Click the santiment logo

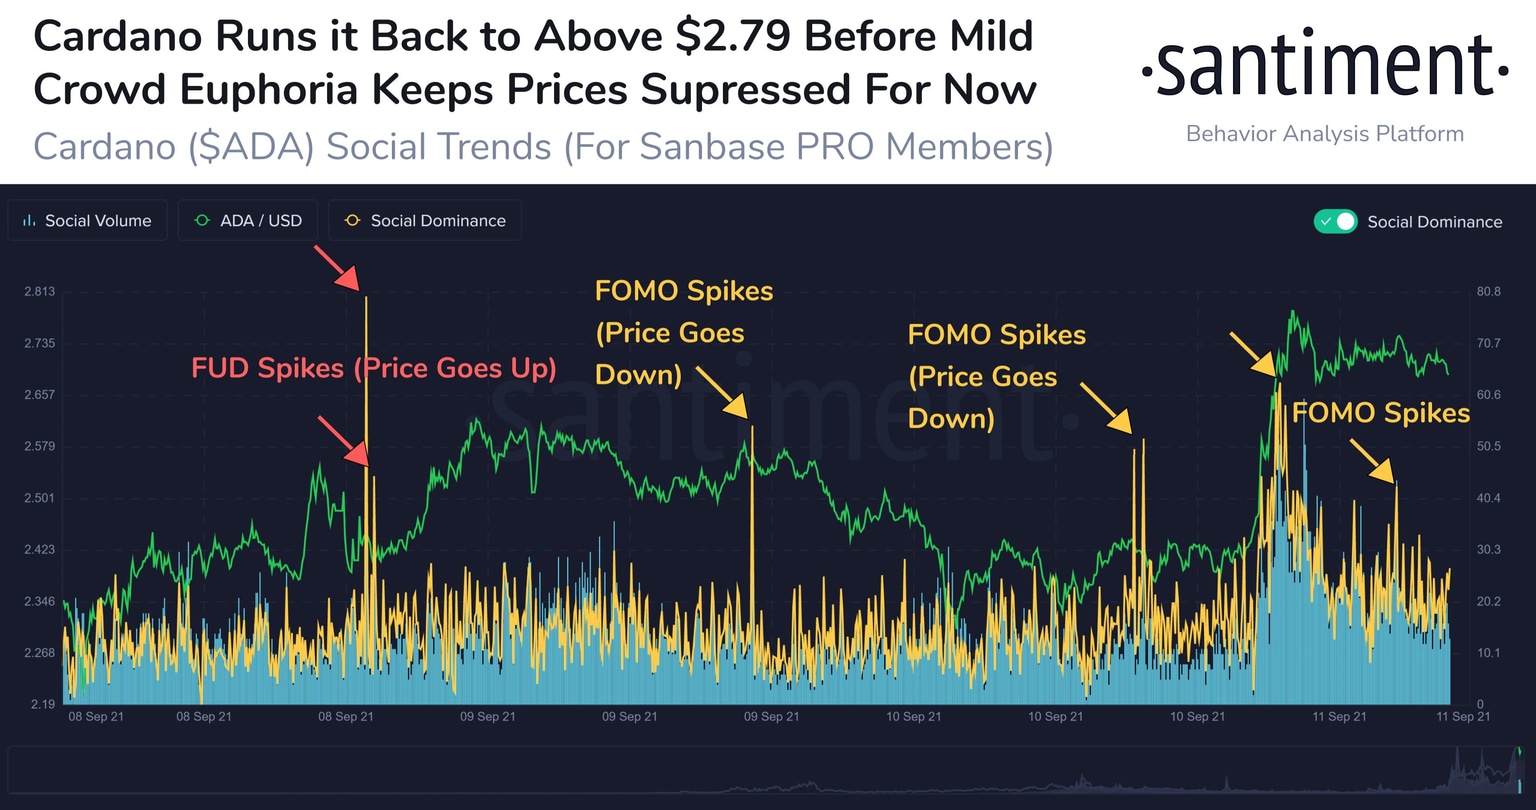(x=1323, y=66)
